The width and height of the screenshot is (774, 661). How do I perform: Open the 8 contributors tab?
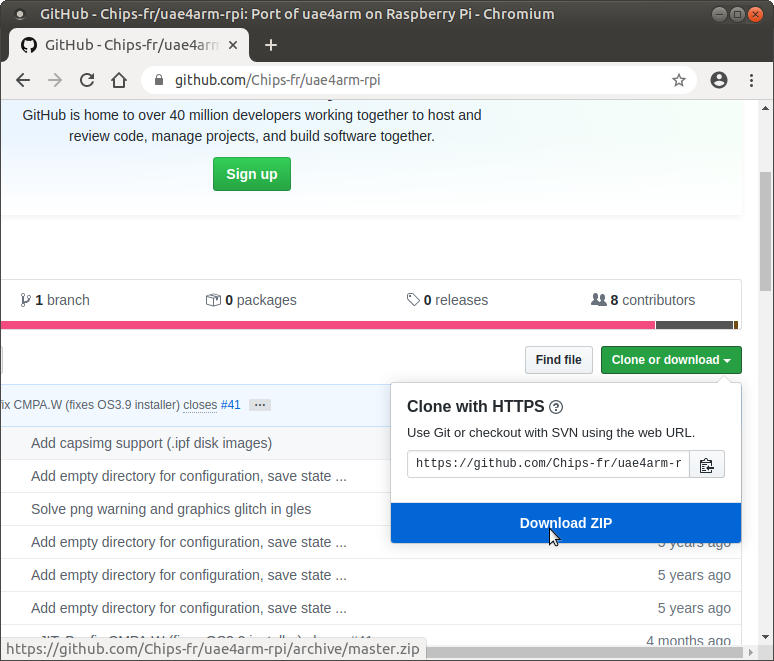point(643,300)
